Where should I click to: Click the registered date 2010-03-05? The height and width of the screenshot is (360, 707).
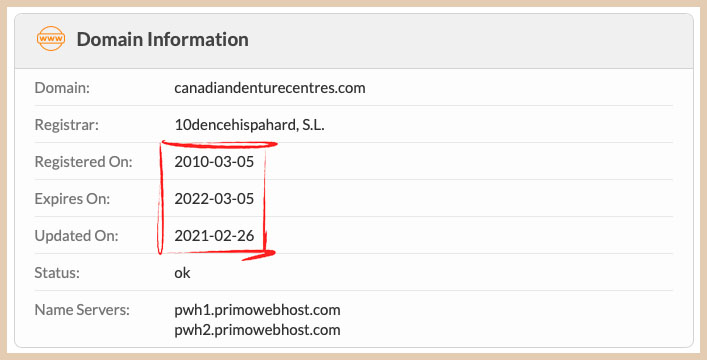[214, 162]
